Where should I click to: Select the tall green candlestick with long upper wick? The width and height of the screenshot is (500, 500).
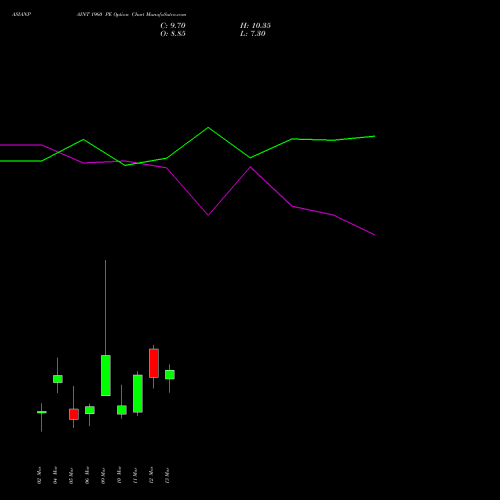[106, 375]
